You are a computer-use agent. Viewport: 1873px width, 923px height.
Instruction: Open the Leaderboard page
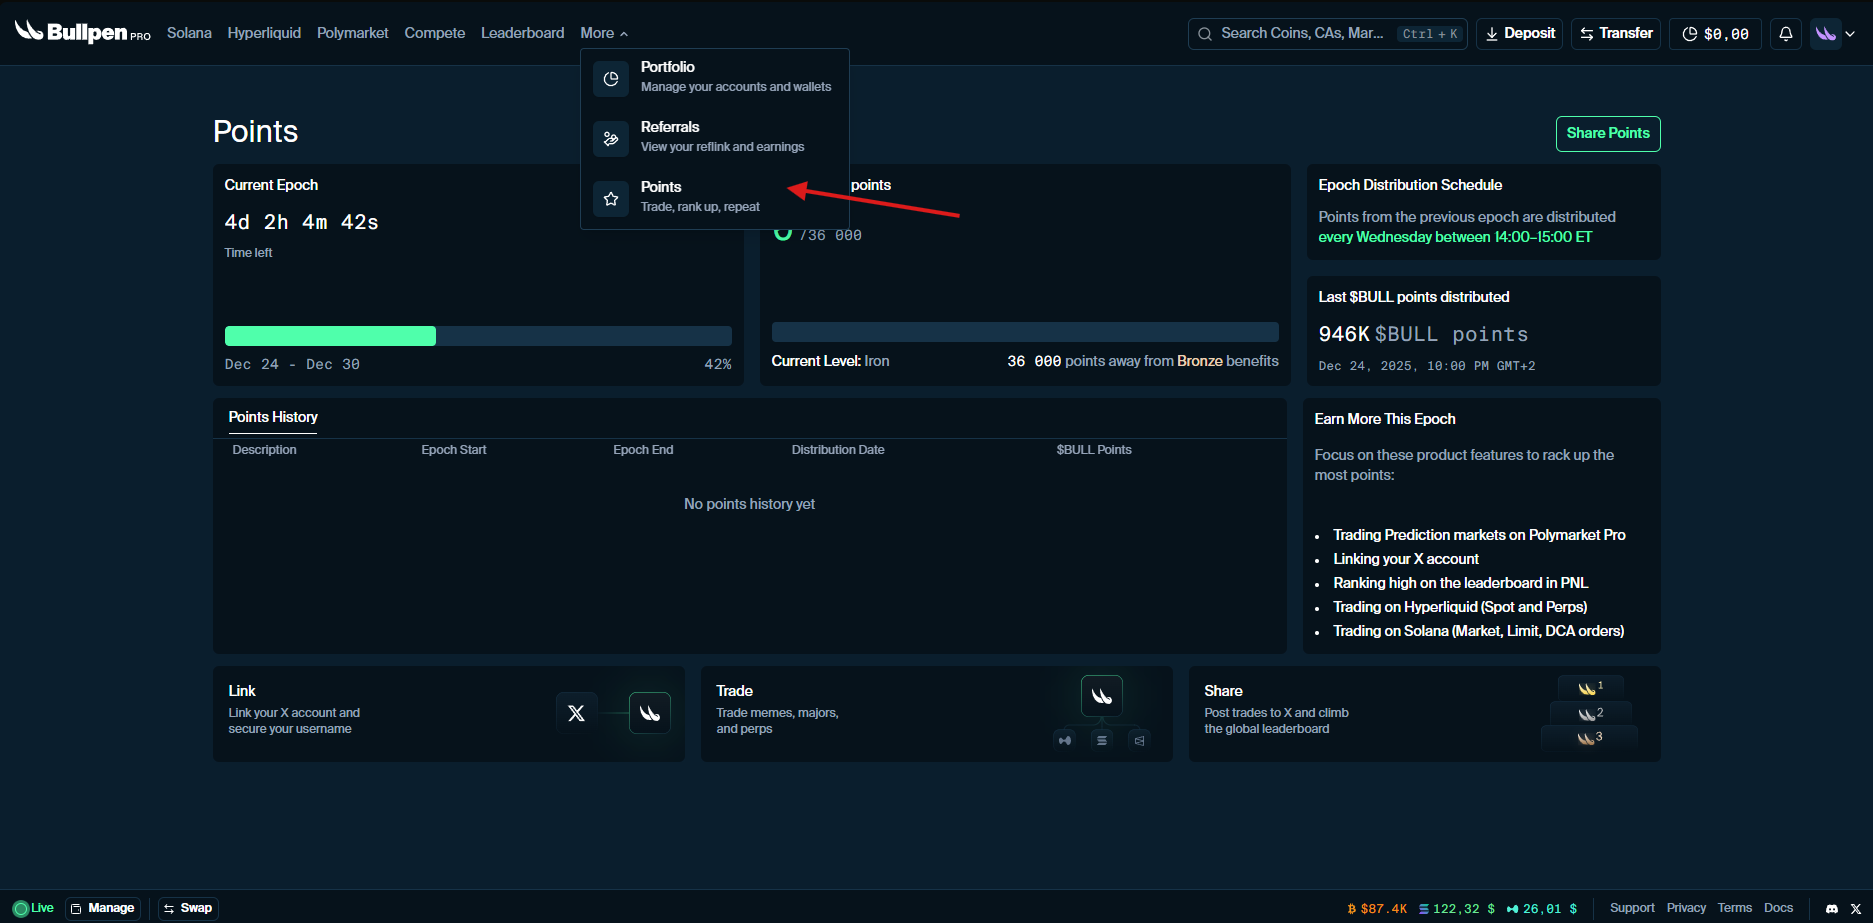click(522, 33)
